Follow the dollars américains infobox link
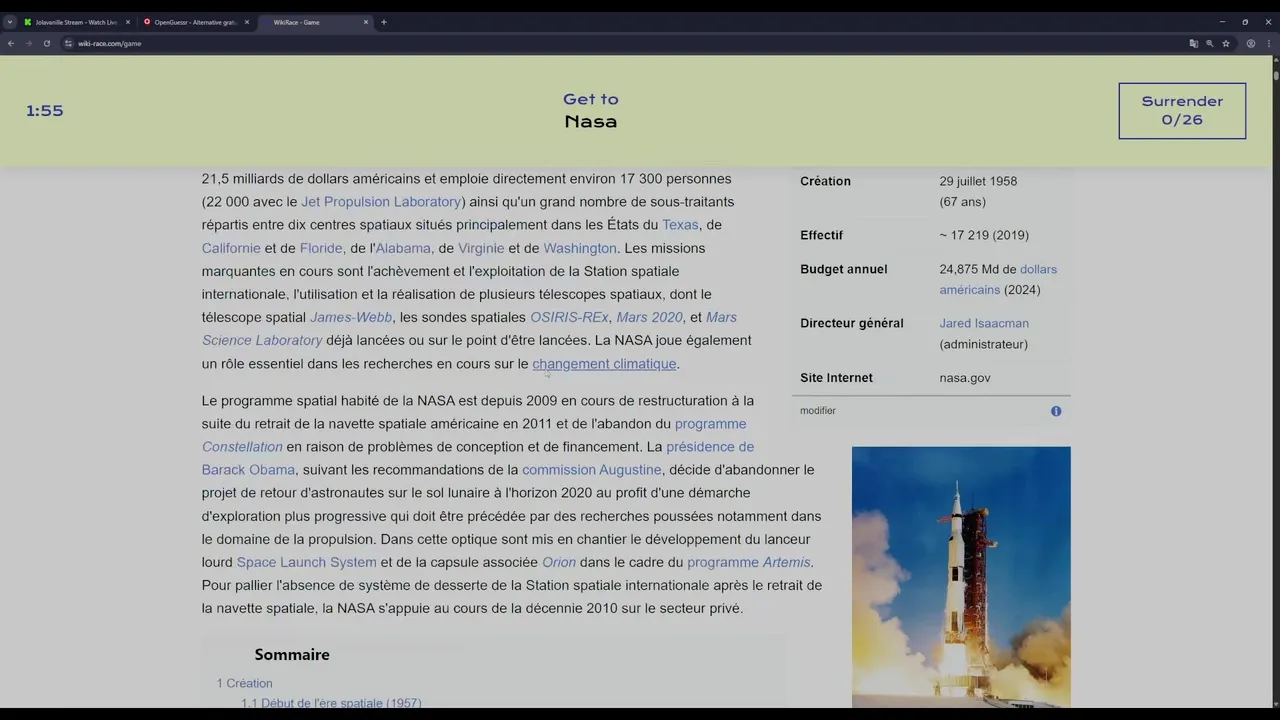 click(x=998, y=279)
